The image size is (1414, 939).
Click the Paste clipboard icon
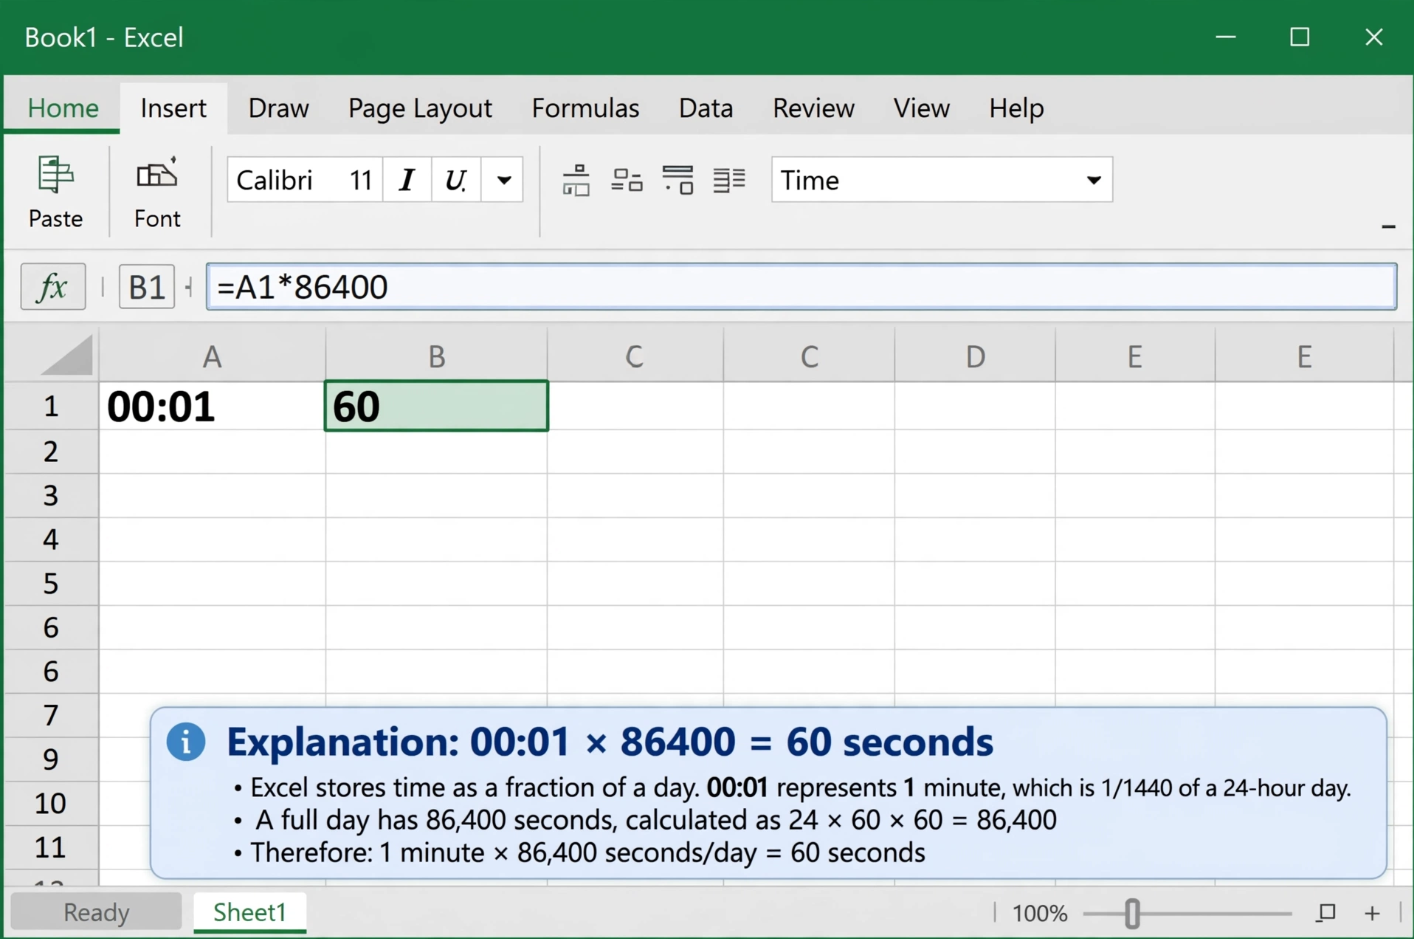[x=55, y=175]
